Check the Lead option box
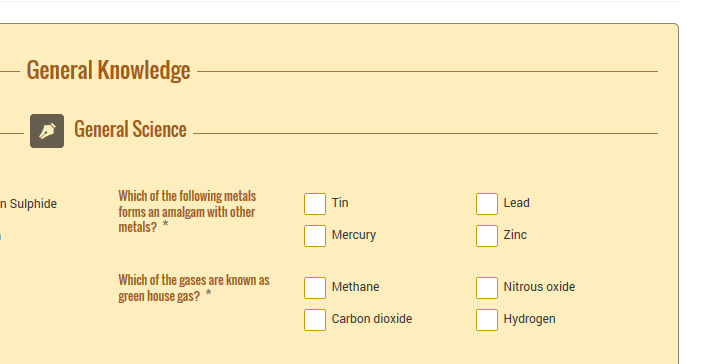The height and width of the screenshot is (364, 711). (487, 204)
